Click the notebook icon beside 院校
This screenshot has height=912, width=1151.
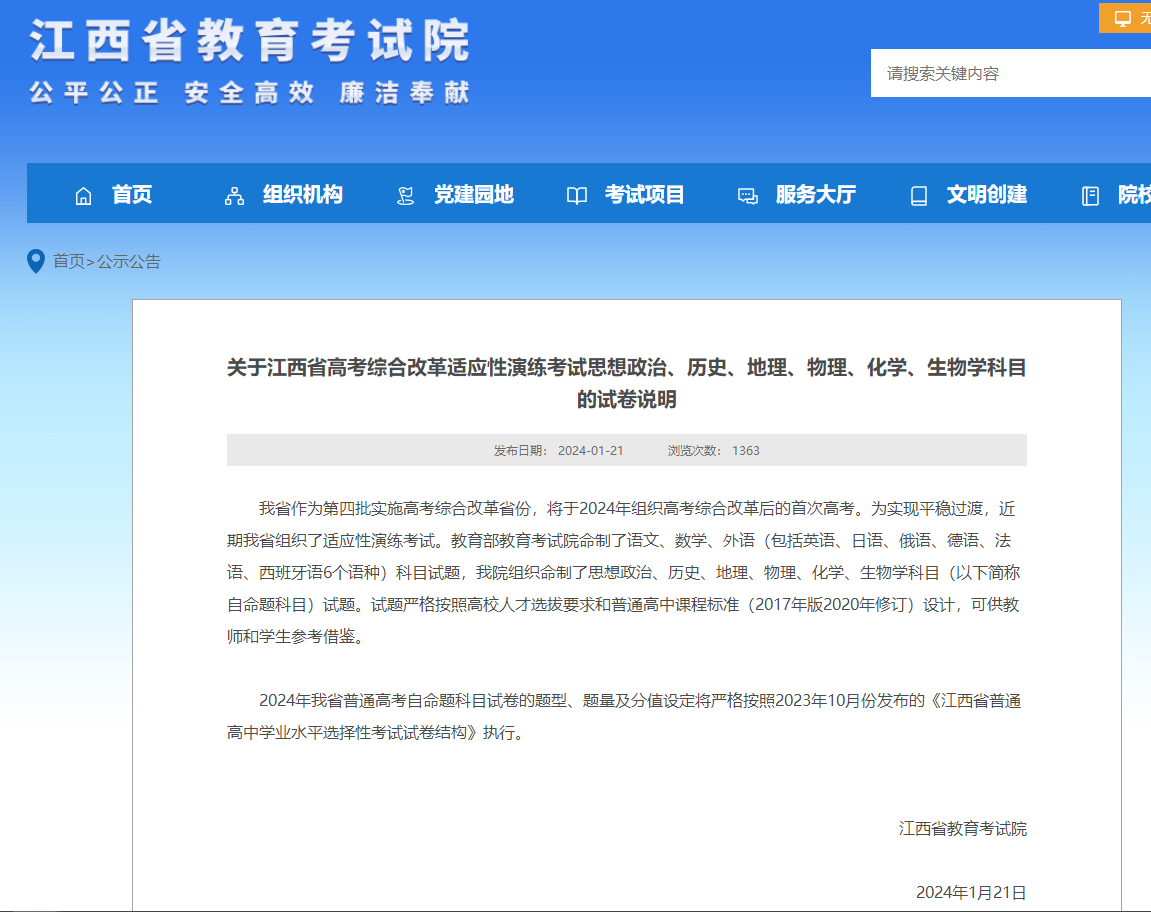[x=1090, y=196]
